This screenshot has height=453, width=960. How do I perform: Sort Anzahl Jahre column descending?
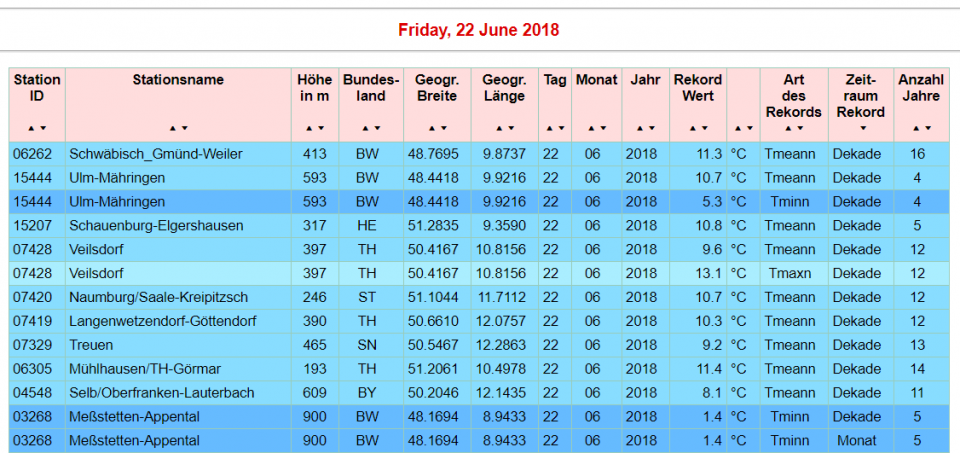point(926,129)
